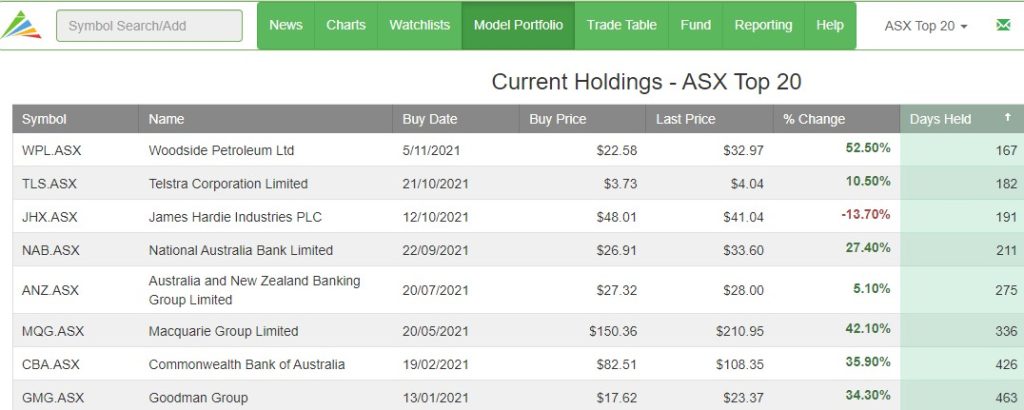
Task: Click in the Symbol Search/Add field
Action: (x=150, y=26)
